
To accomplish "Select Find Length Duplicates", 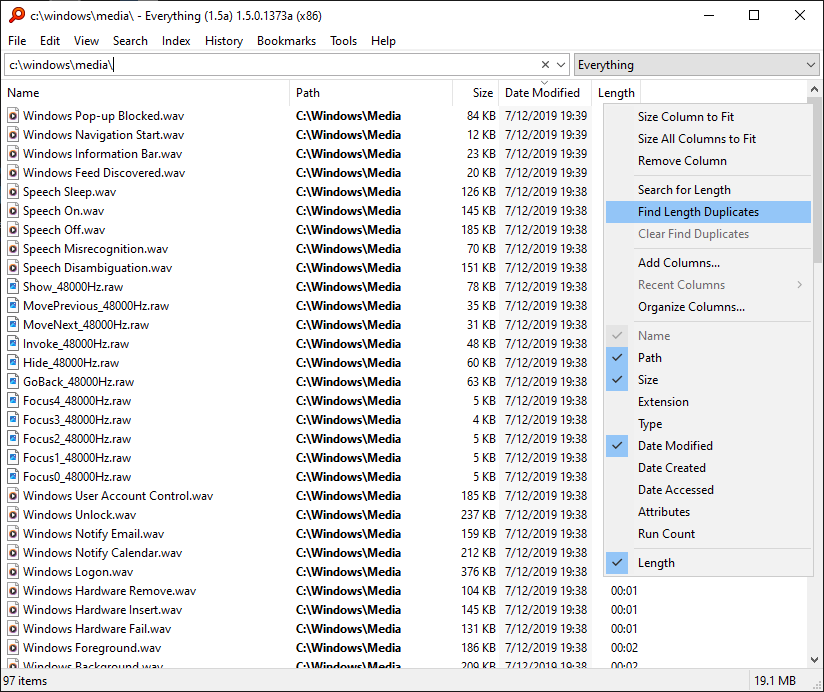I will tap(708, 212).
